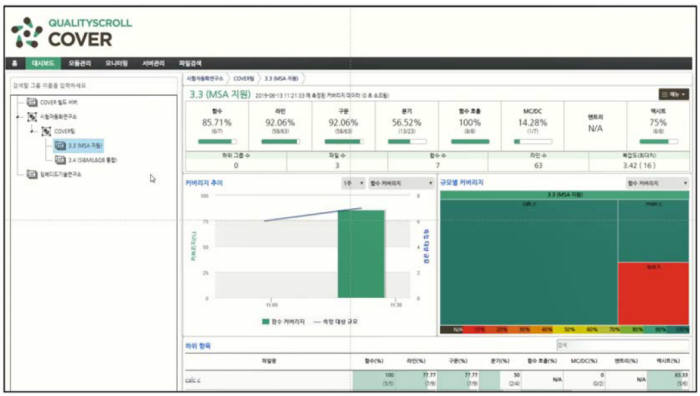The width and height of the screenshot is (700, 396).
Task: Click the icon of the bottom tree entry
Action: pyautogui.click(x=32, y=174)
